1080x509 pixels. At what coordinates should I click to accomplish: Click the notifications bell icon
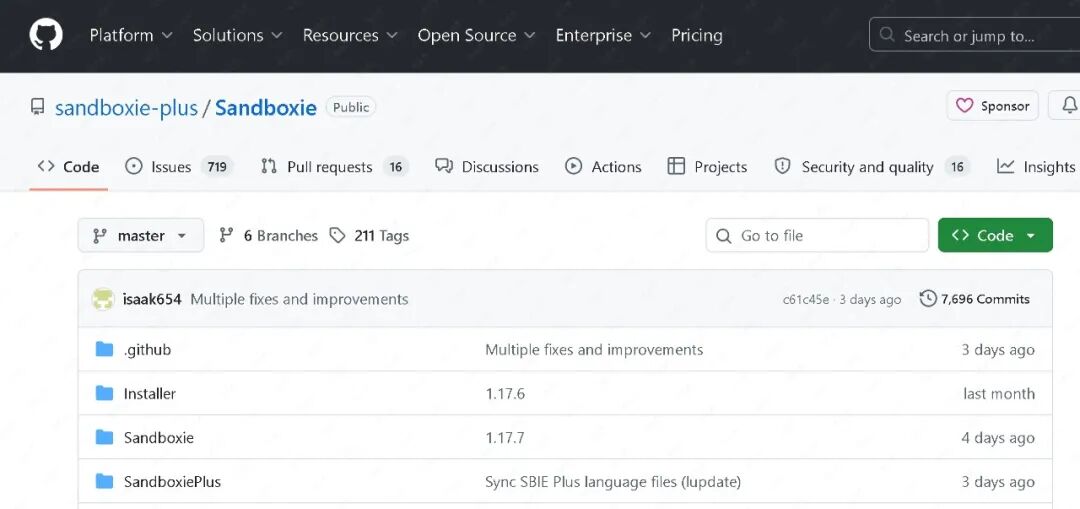click(x=1069, y=106)
